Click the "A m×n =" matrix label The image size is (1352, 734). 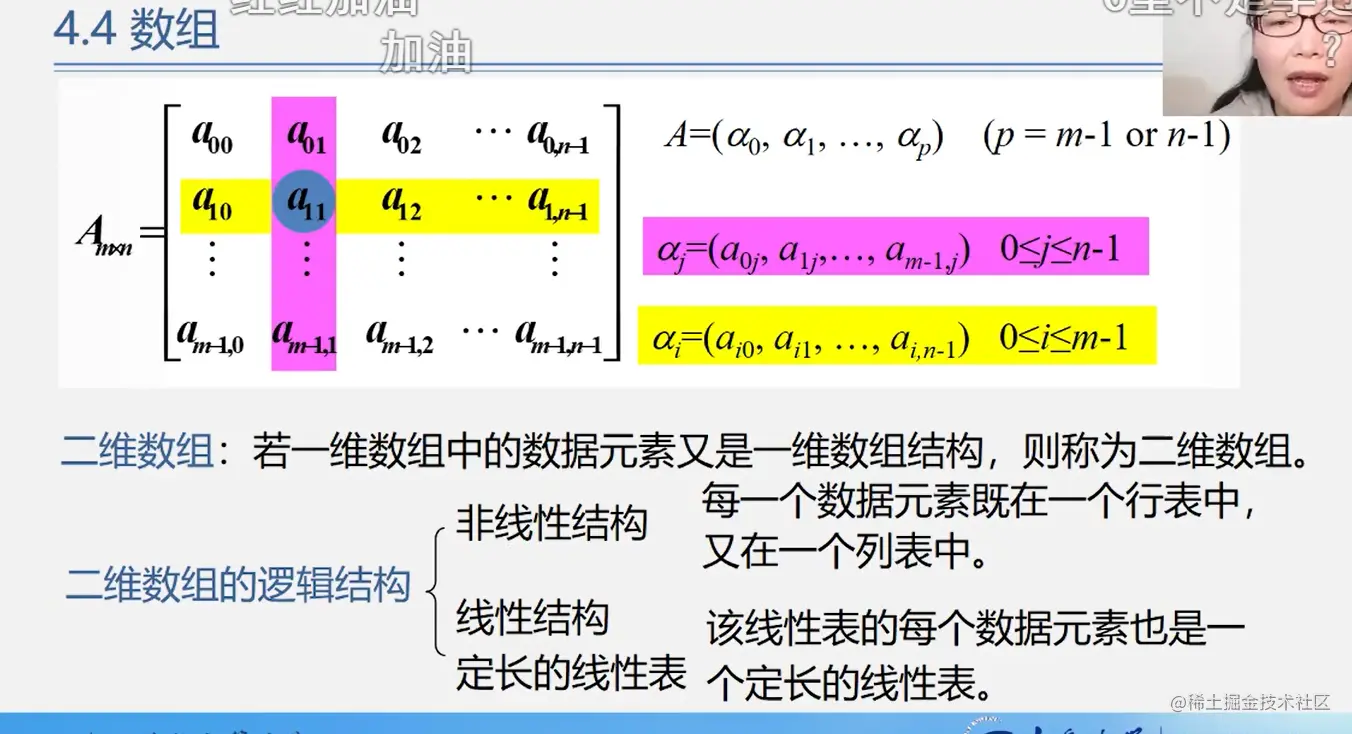point(121,236)
